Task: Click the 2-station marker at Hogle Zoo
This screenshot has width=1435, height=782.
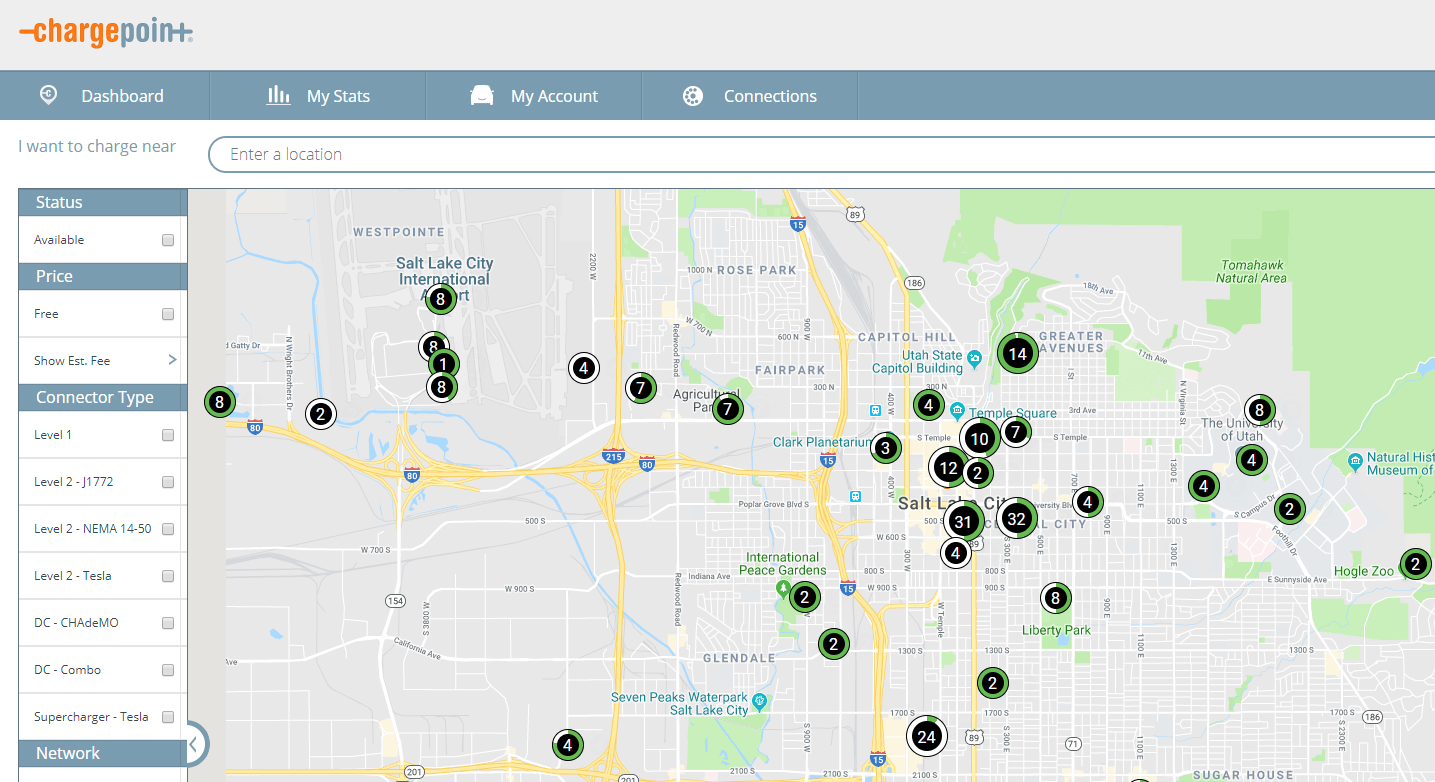Action: (x=1415, y=564)
